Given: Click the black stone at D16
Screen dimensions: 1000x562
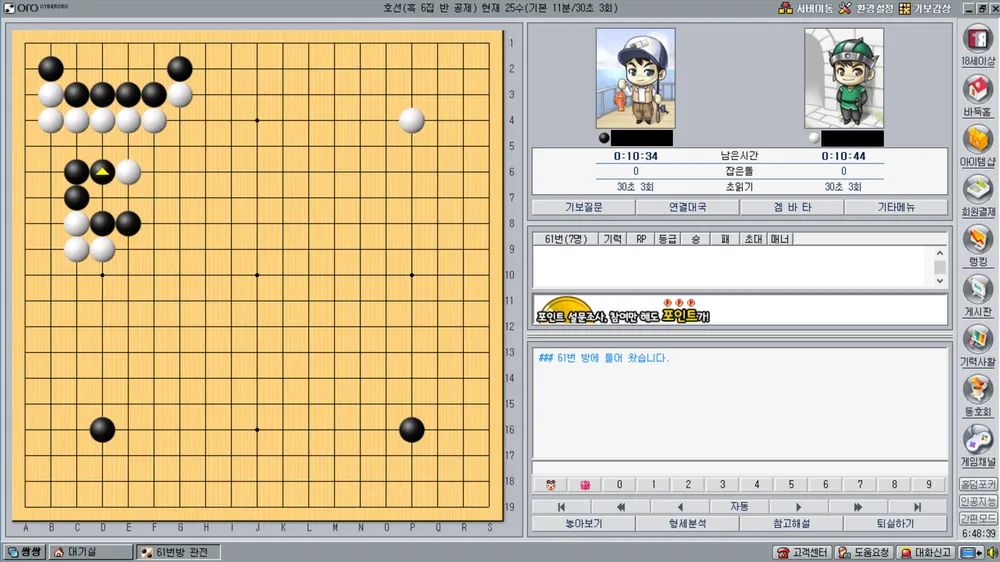Looking at the screenshot, I should 102,430.
